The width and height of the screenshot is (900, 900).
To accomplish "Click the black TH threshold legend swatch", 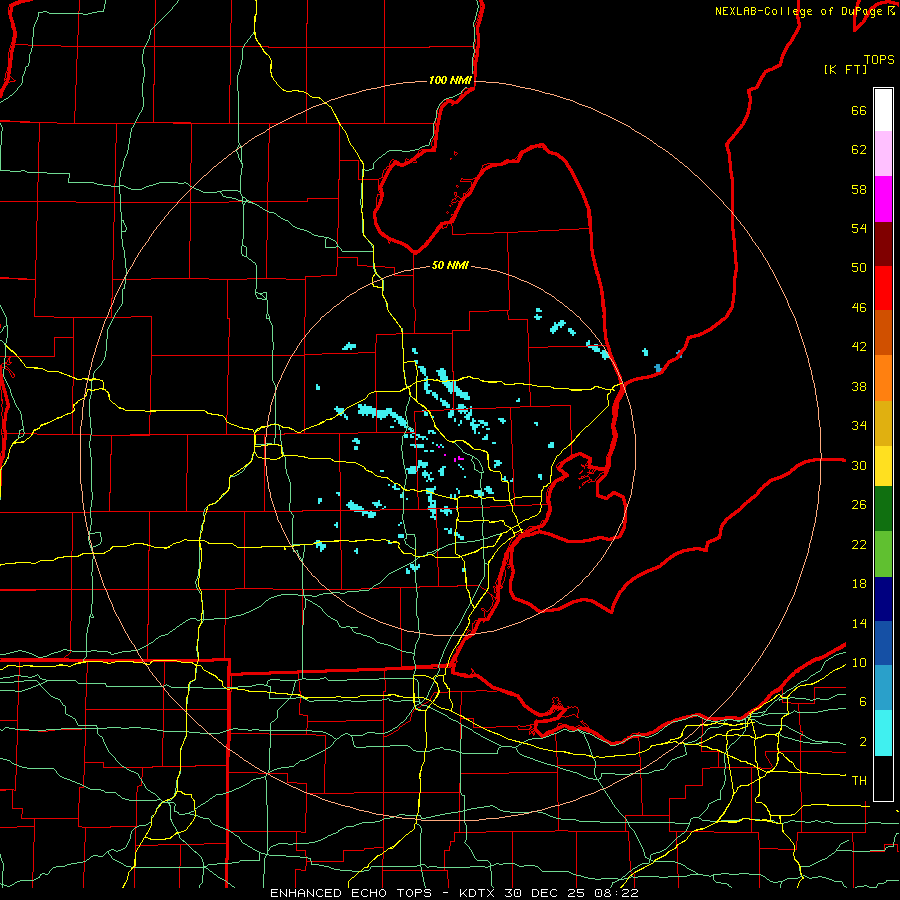I will (x=883, y=778).
